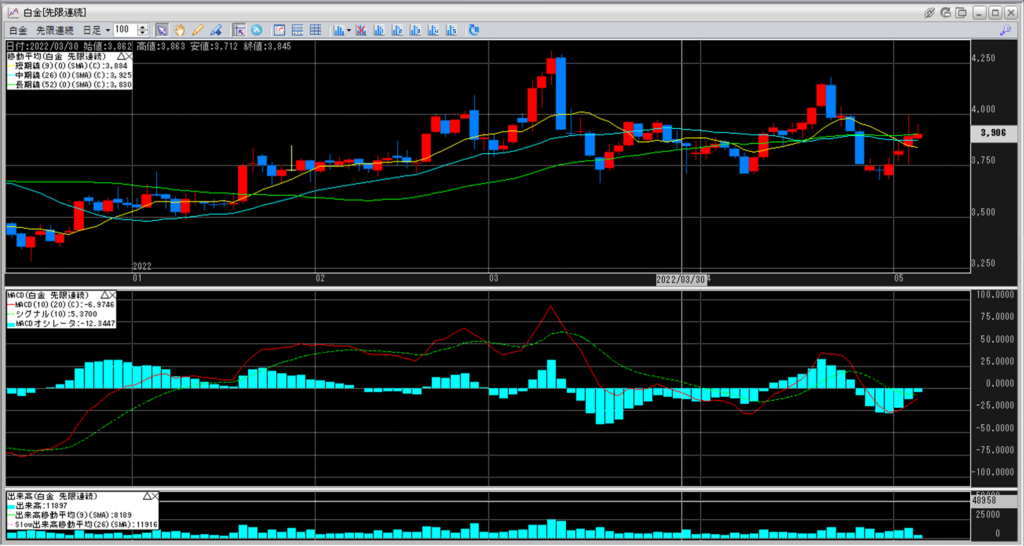The height and width of the screenshot is (546, 1024).
Task: Click the current price tag 3,906
Action: [x=993, y=133]
